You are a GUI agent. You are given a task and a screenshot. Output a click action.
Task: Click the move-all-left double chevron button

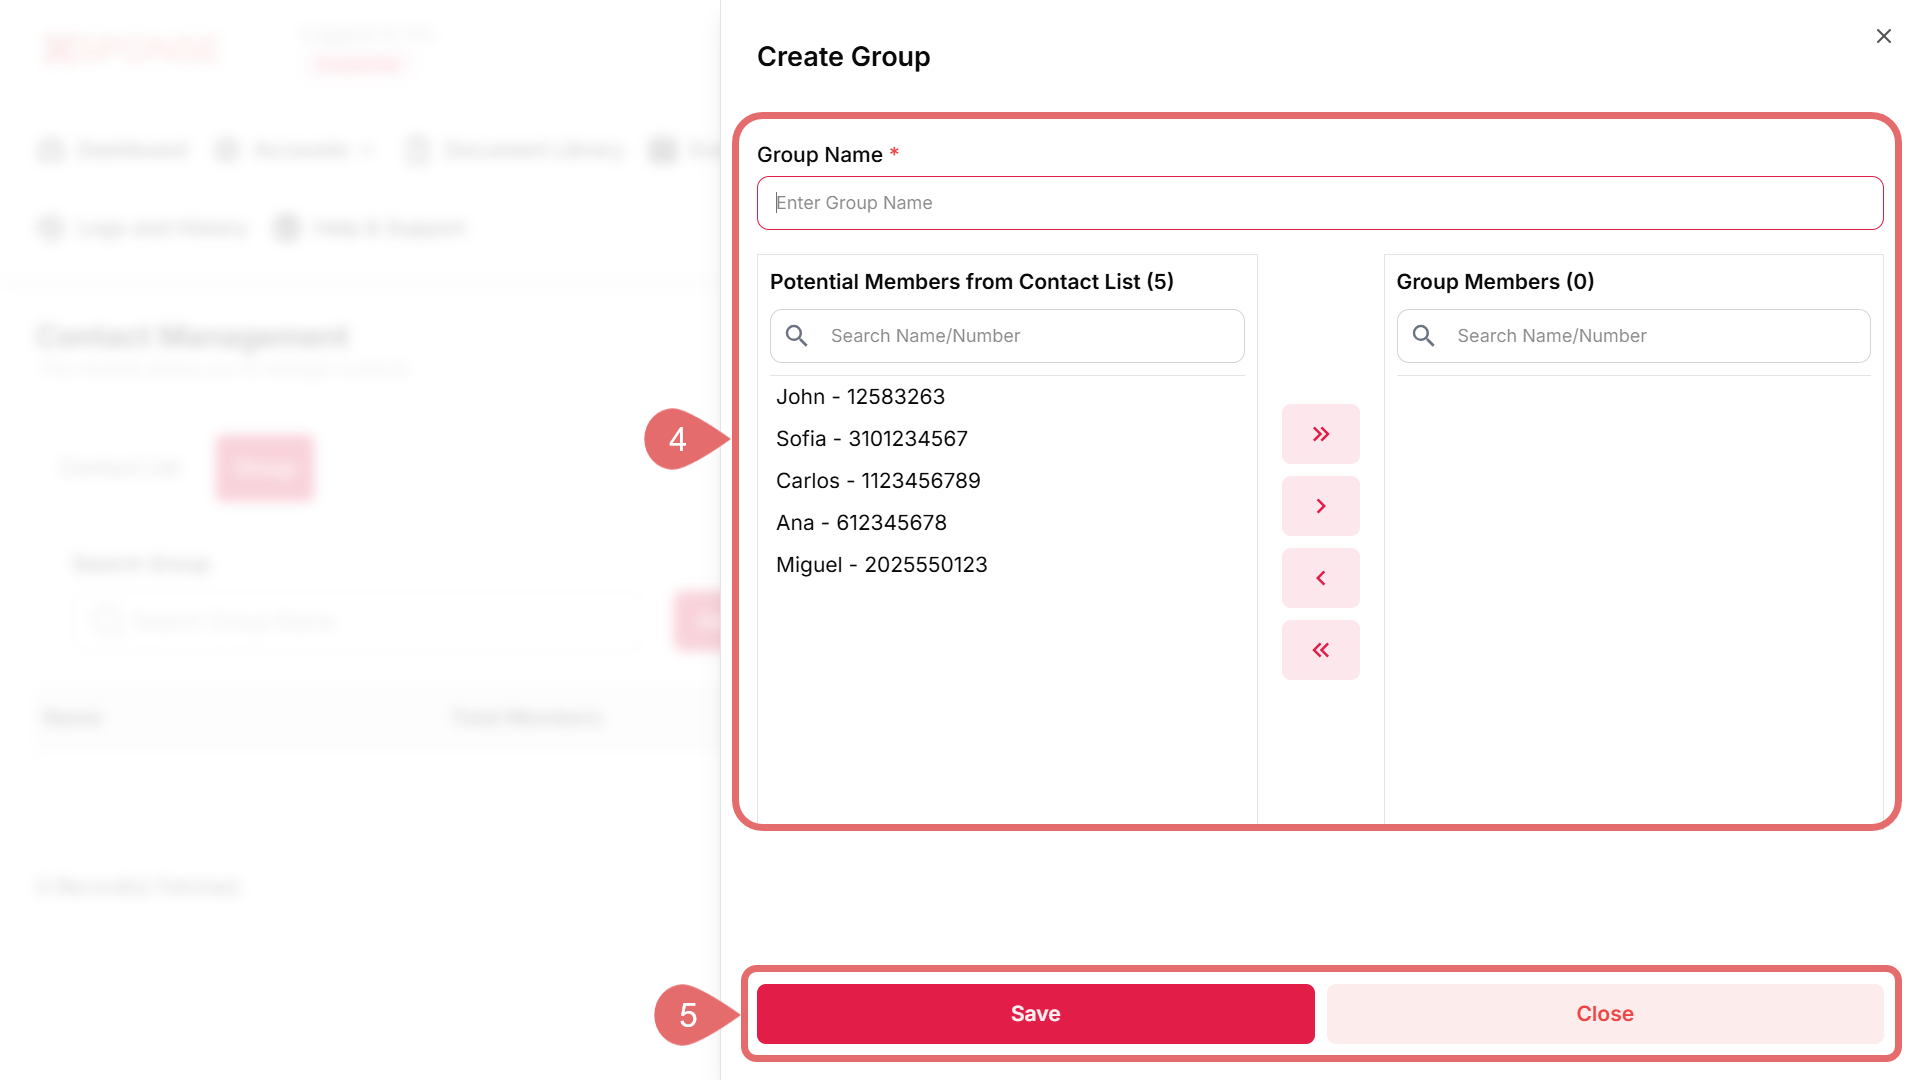tap(1320, 650)
